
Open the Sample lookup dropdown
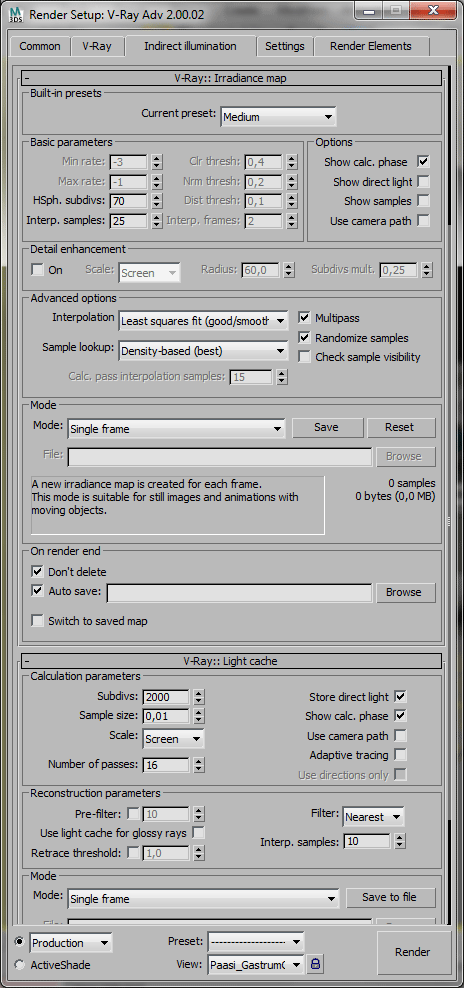click(203, 350)
